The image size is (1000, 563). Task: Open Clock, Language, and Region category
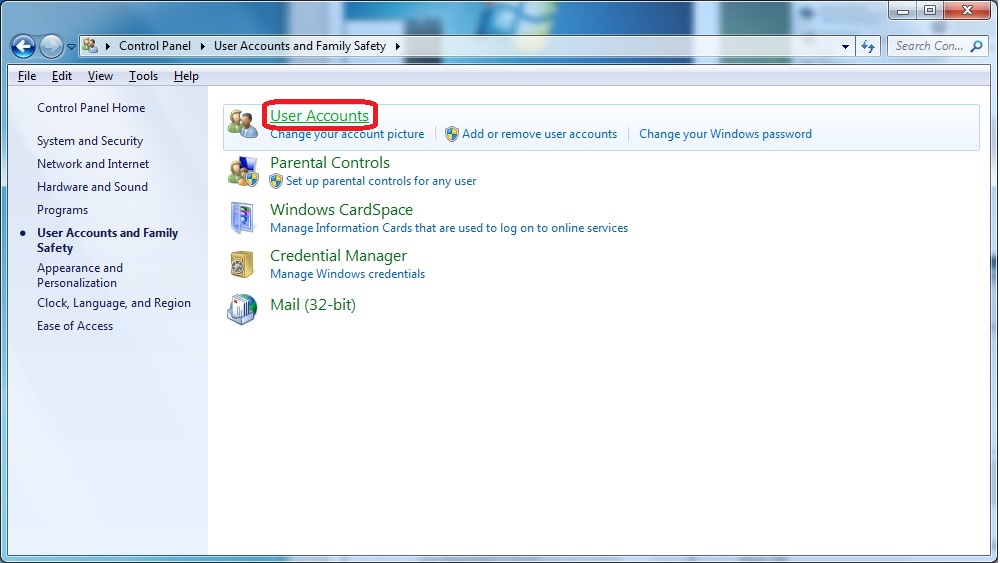pos(114,303)
